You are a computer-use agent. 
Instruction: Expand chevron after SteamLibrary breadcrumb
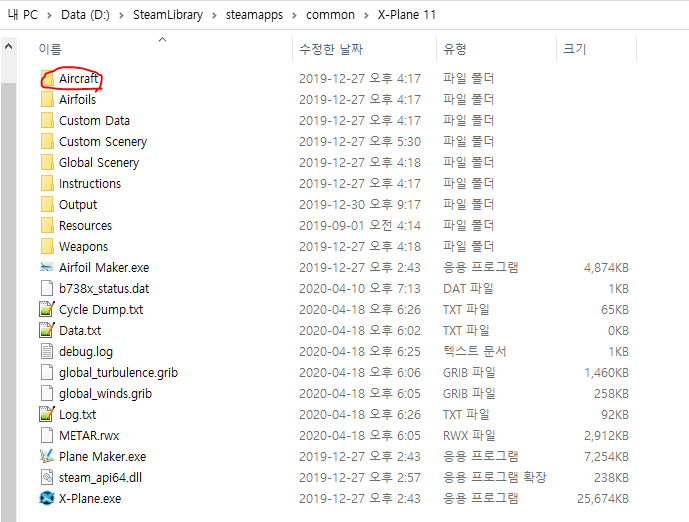214,16
